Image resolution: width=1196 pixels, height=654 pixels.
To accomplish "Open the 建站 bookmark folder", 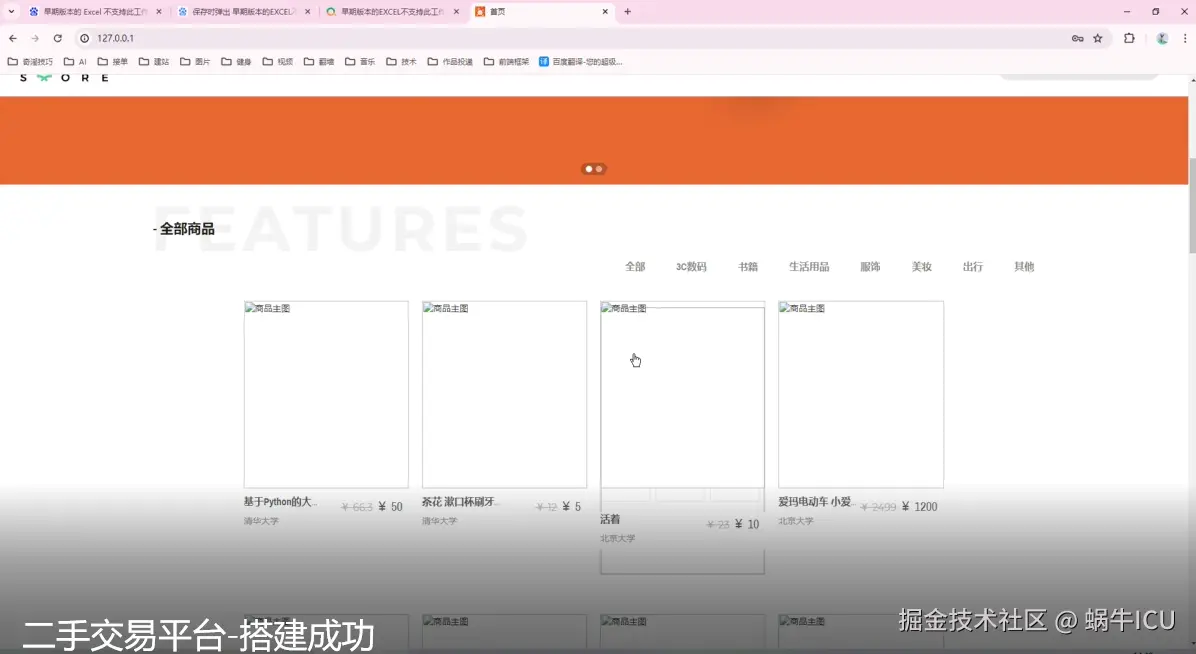I will [x=154, y=62].
